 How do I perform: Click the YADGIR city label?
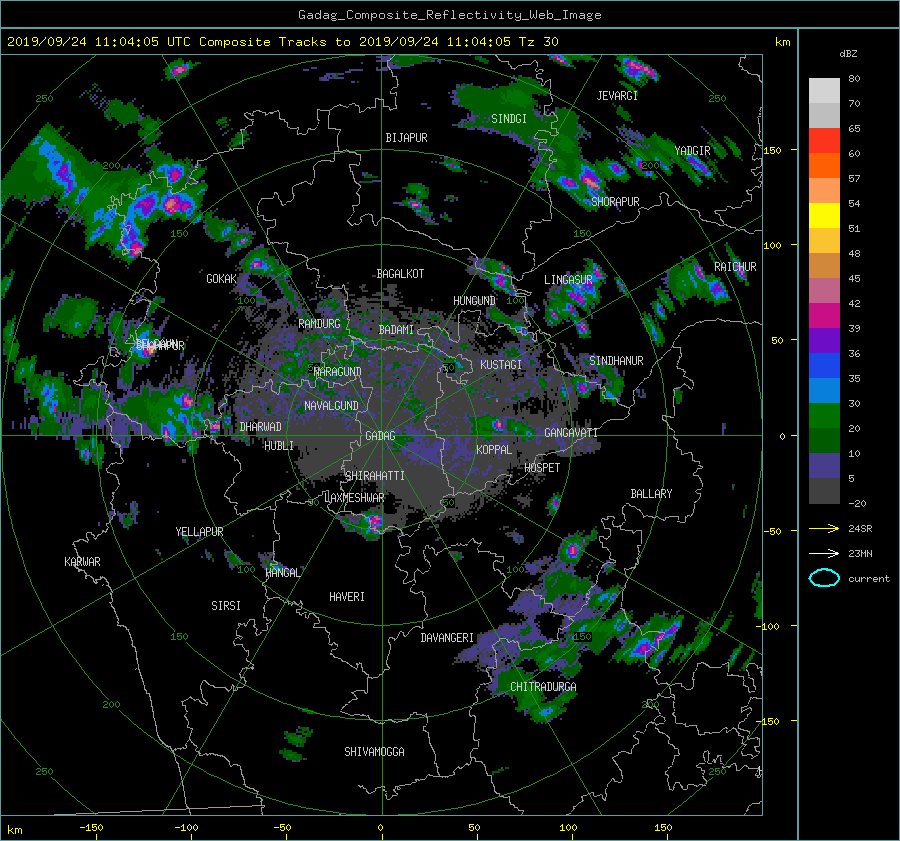692,151
